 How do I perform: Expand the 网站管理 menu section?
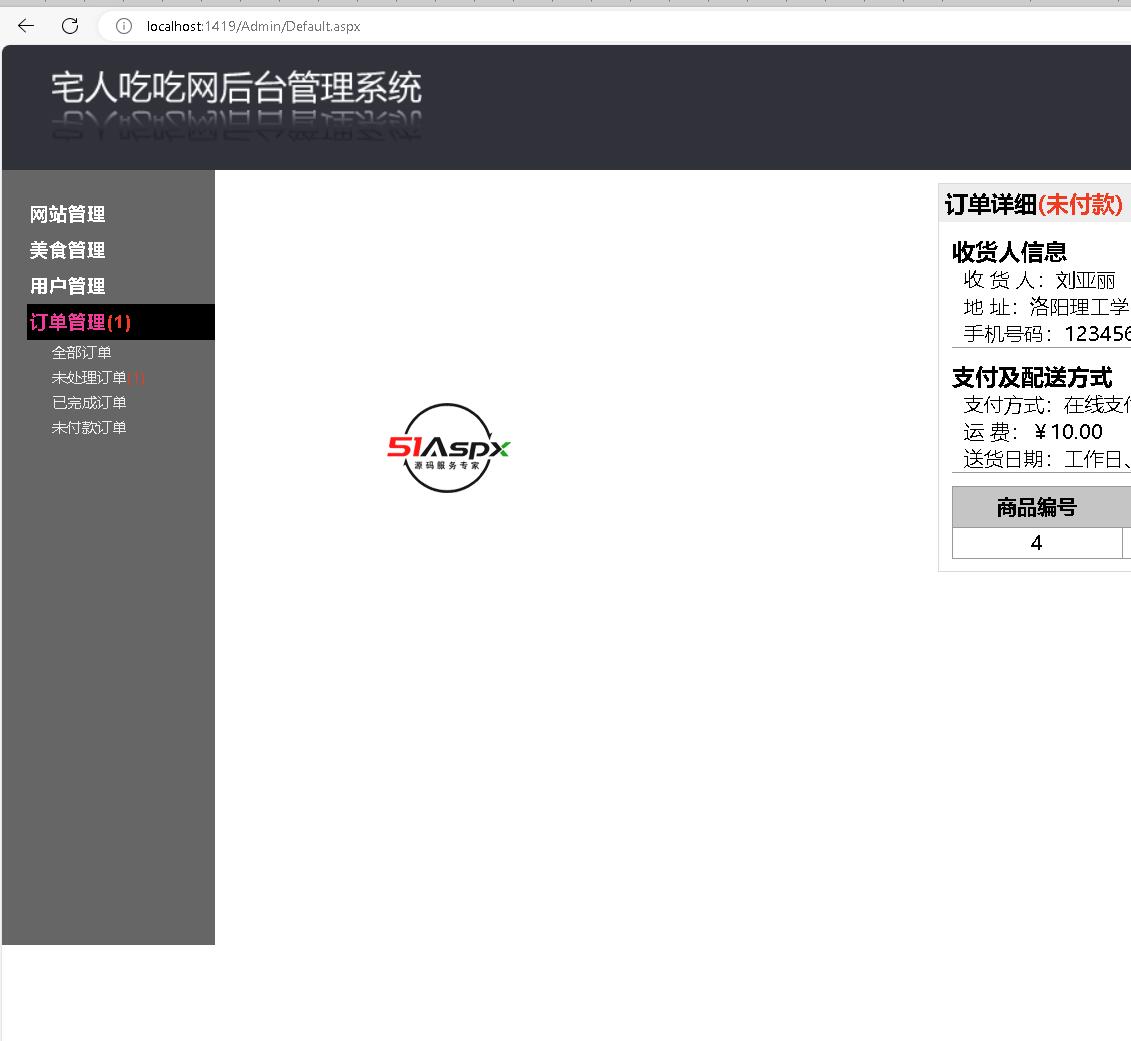(x=67, y=214)
